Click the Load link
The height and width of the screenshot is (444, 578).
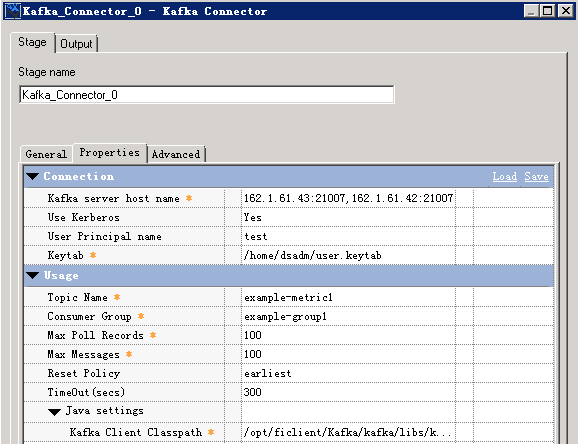pyautogui.click(x=505, y=176)
